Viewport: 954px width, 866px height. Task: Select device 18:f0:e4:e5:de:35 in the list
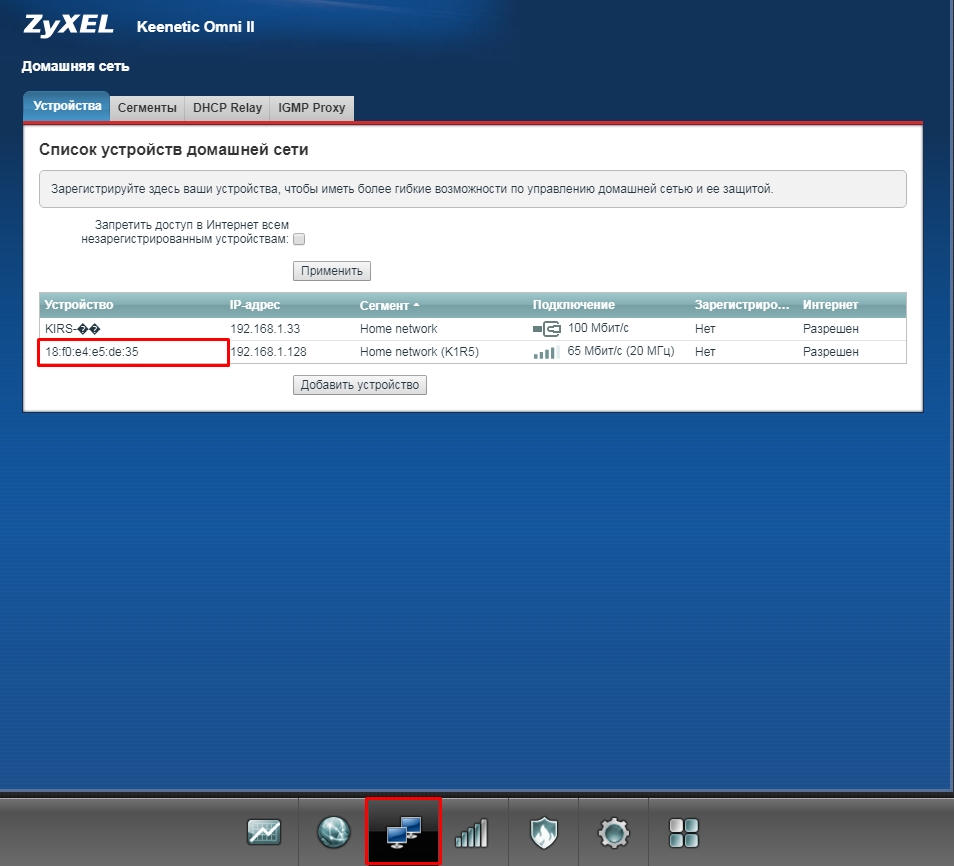[92, 352]
